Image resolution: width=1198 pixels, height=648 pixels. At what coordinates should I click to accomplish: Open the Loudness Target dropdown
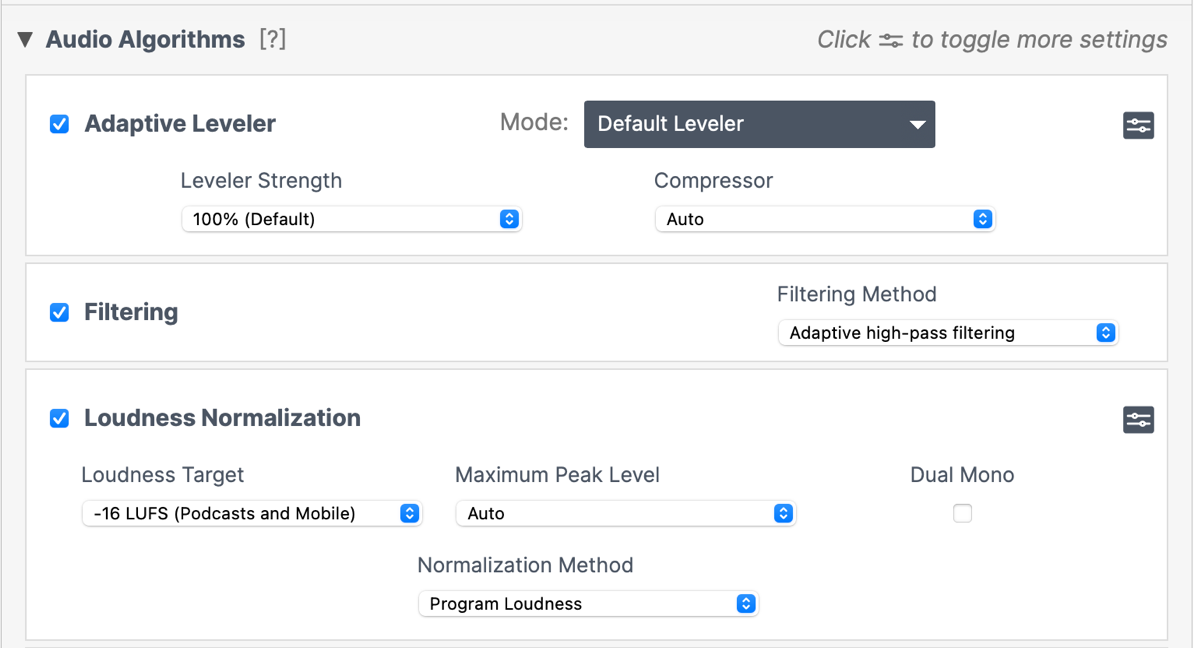coord(251,513)
